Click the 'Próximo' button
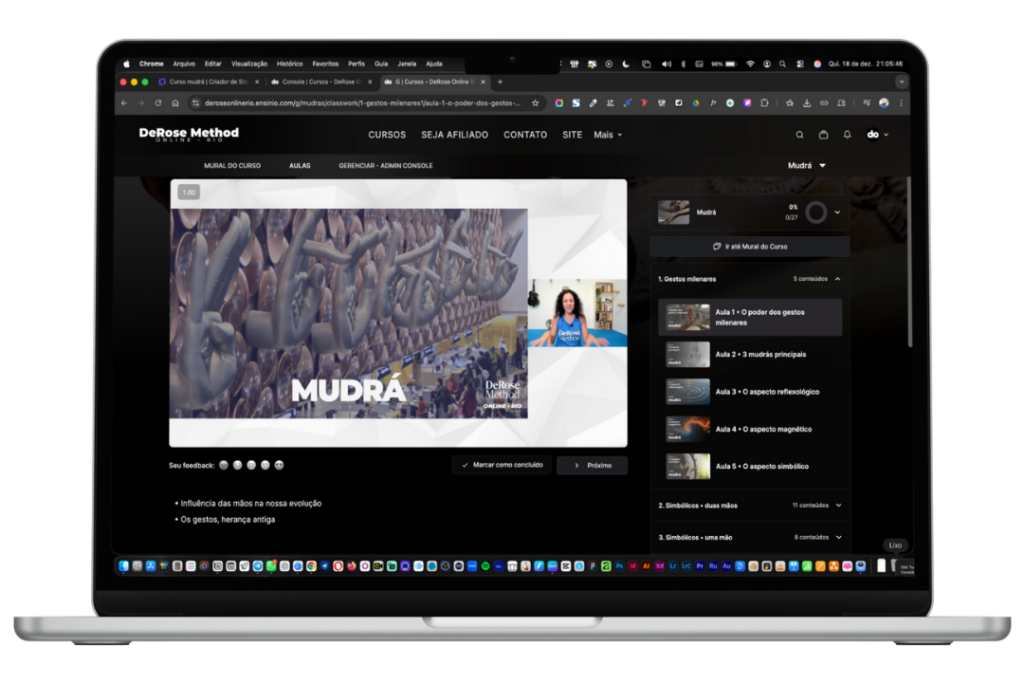This screenshot has width=1024, height=683. (592, 466)
